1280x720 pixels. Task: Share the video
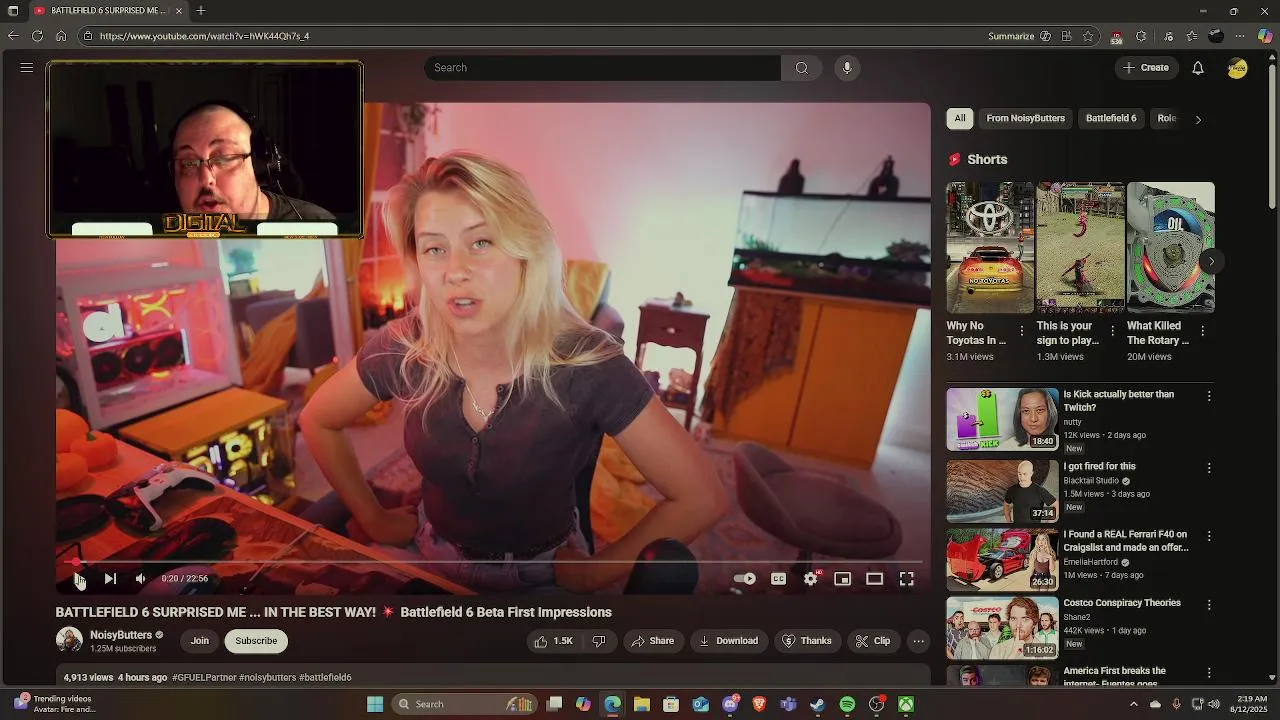(652, 641)
